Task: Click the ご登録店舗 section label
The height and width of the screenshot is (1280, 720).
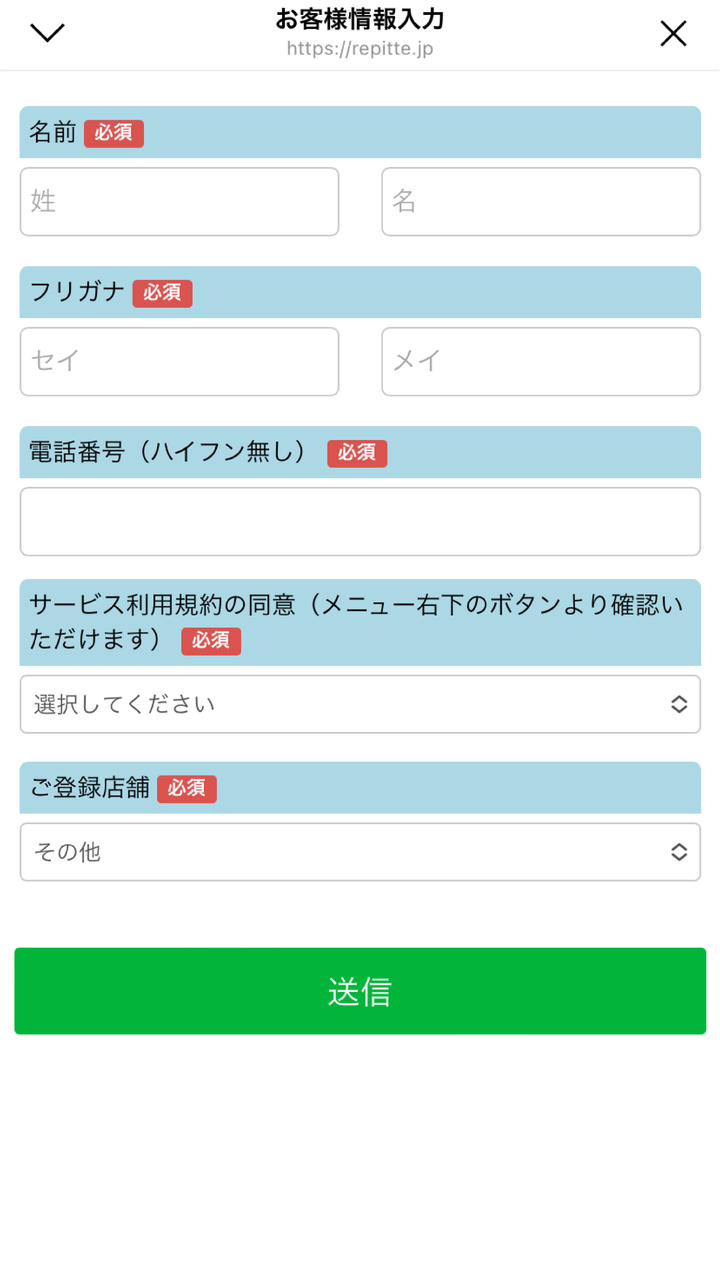Action: point(89,788)
